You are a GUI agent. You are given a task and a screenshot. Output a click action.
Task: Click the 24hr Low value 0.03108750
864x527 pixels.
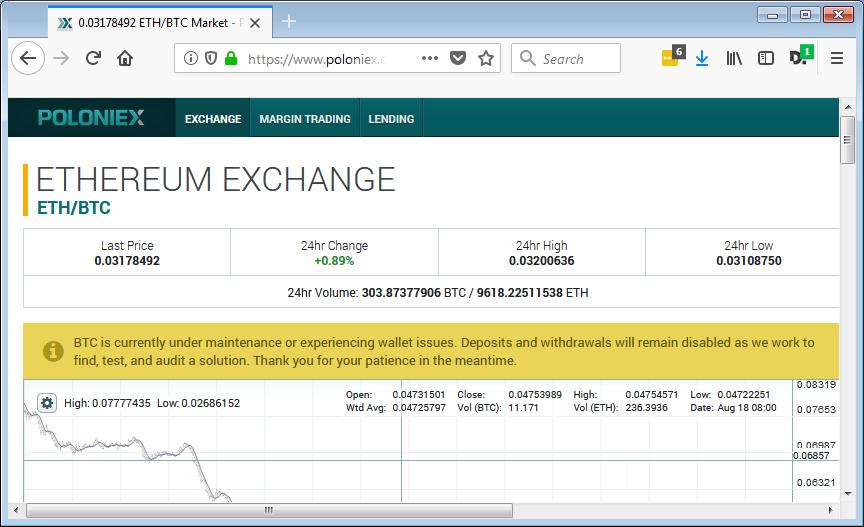pos(749,261)
